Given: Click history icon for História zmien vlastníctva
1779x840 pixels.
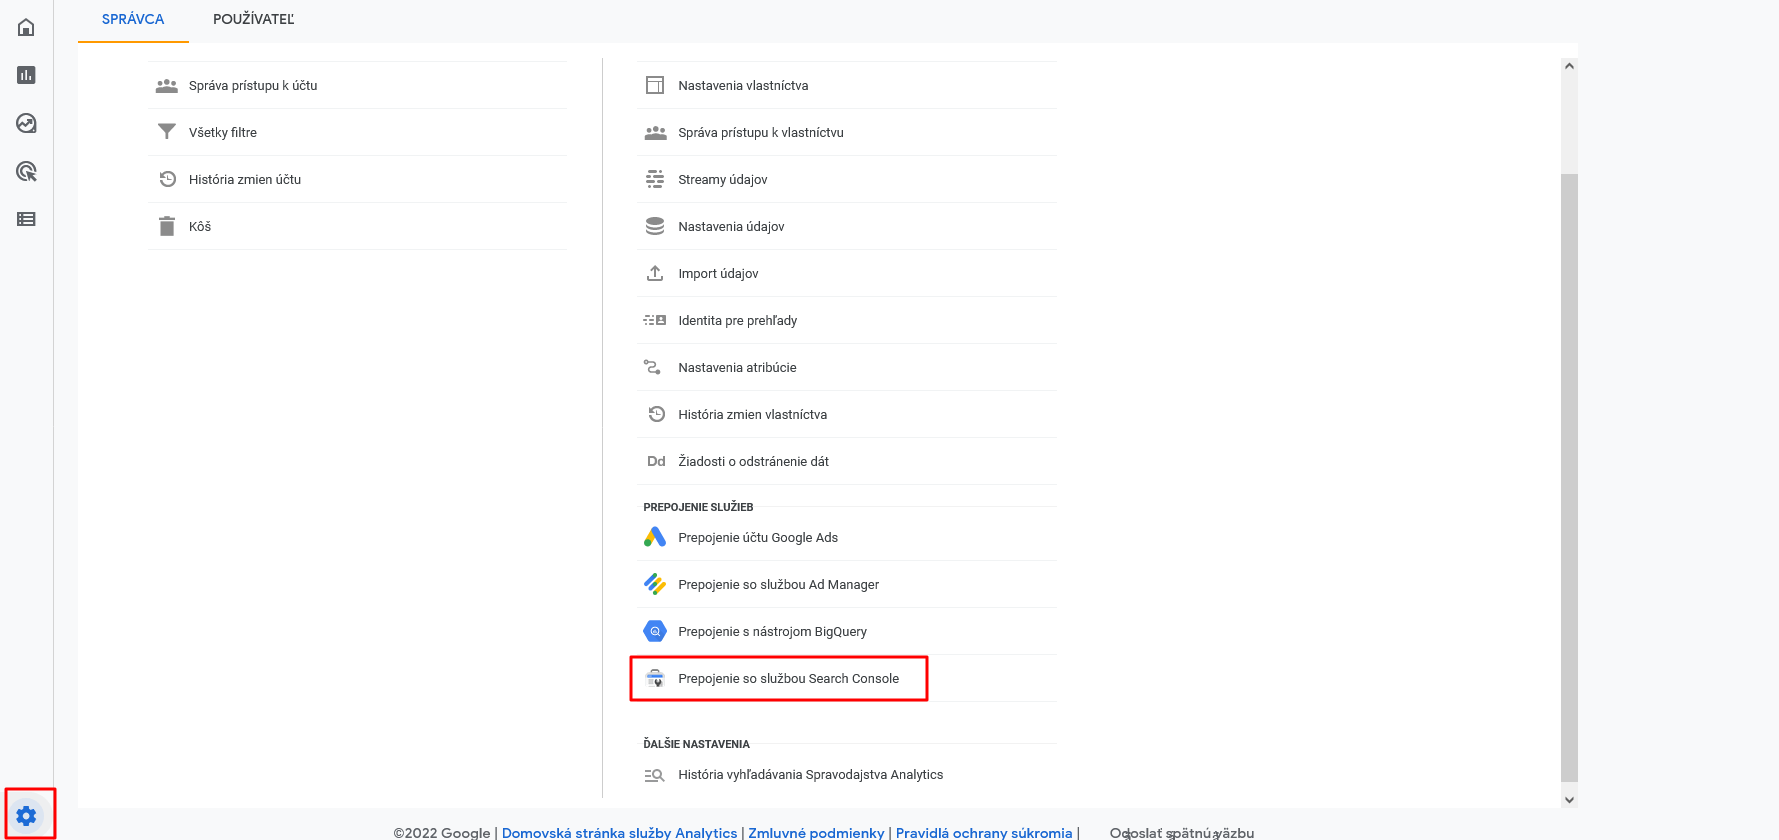Looking at the screenshot, I should 656,414.
